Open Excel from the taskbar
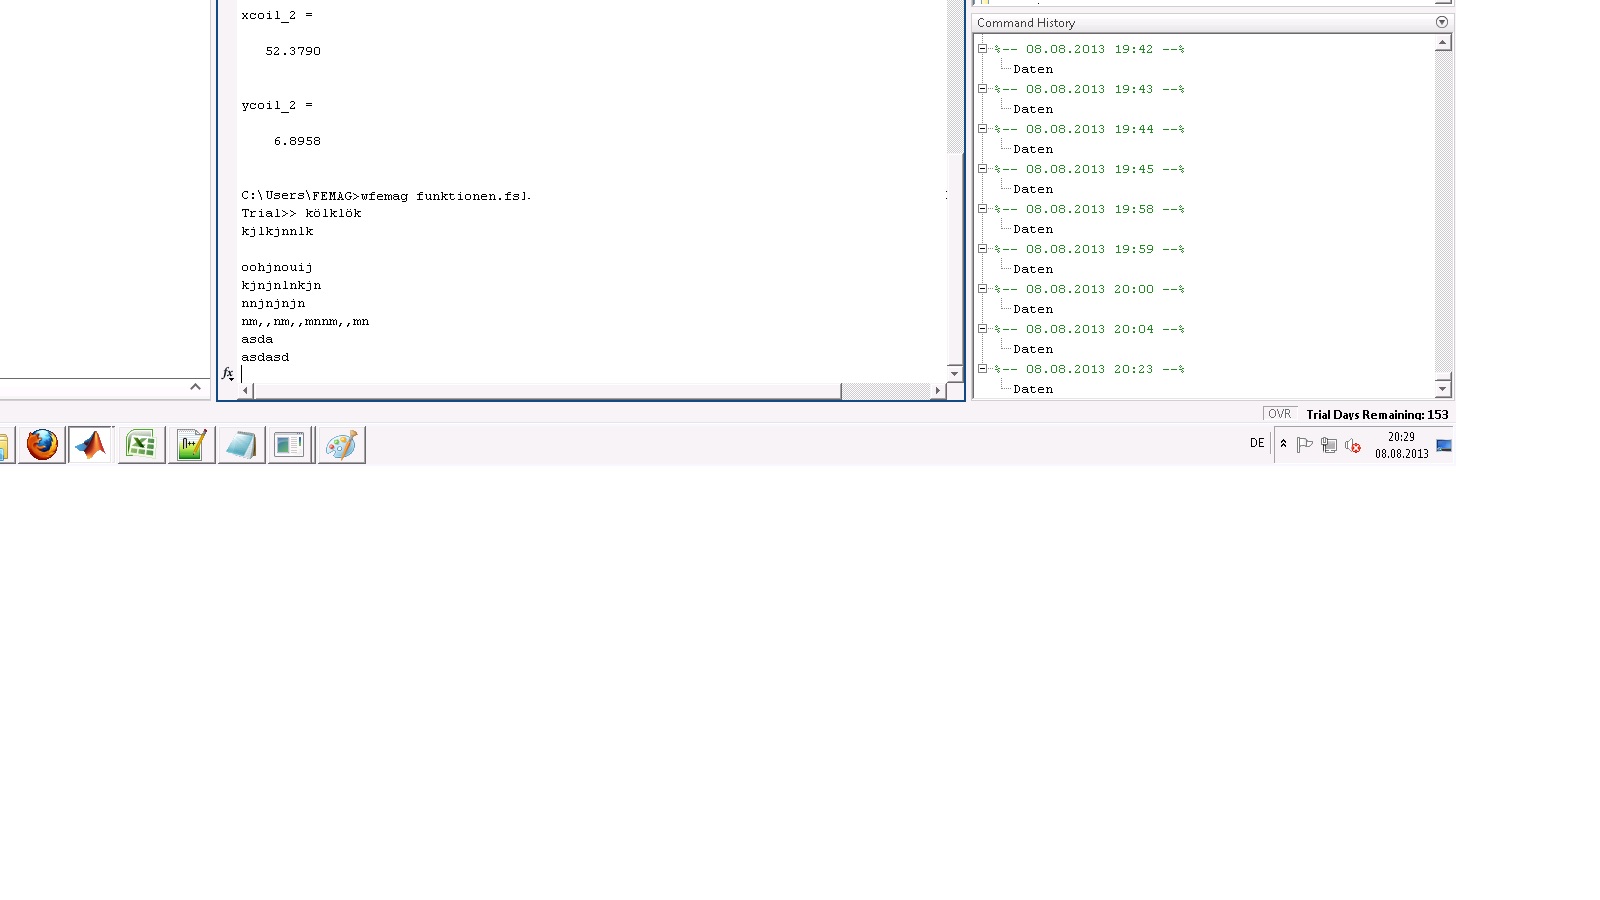 tap(141, 445)
